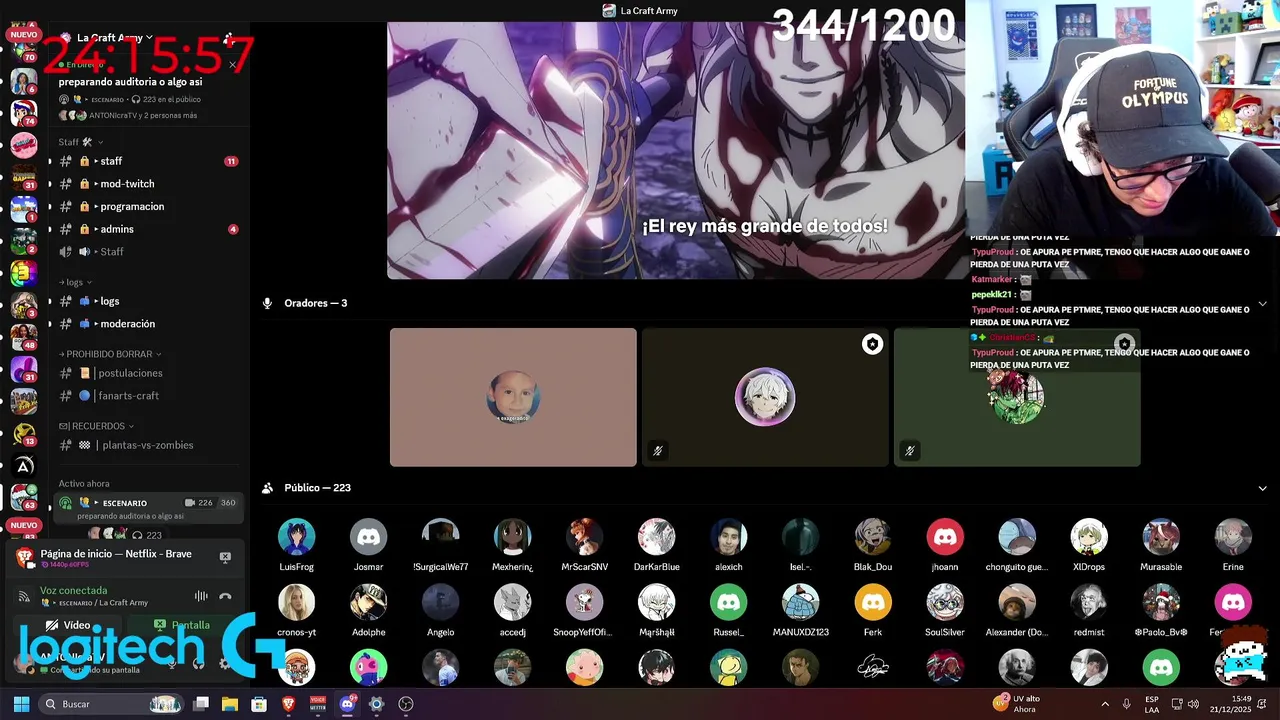The image size is (1280, 720).
Task: Open the shared stream video
Action: click(676, 150)
